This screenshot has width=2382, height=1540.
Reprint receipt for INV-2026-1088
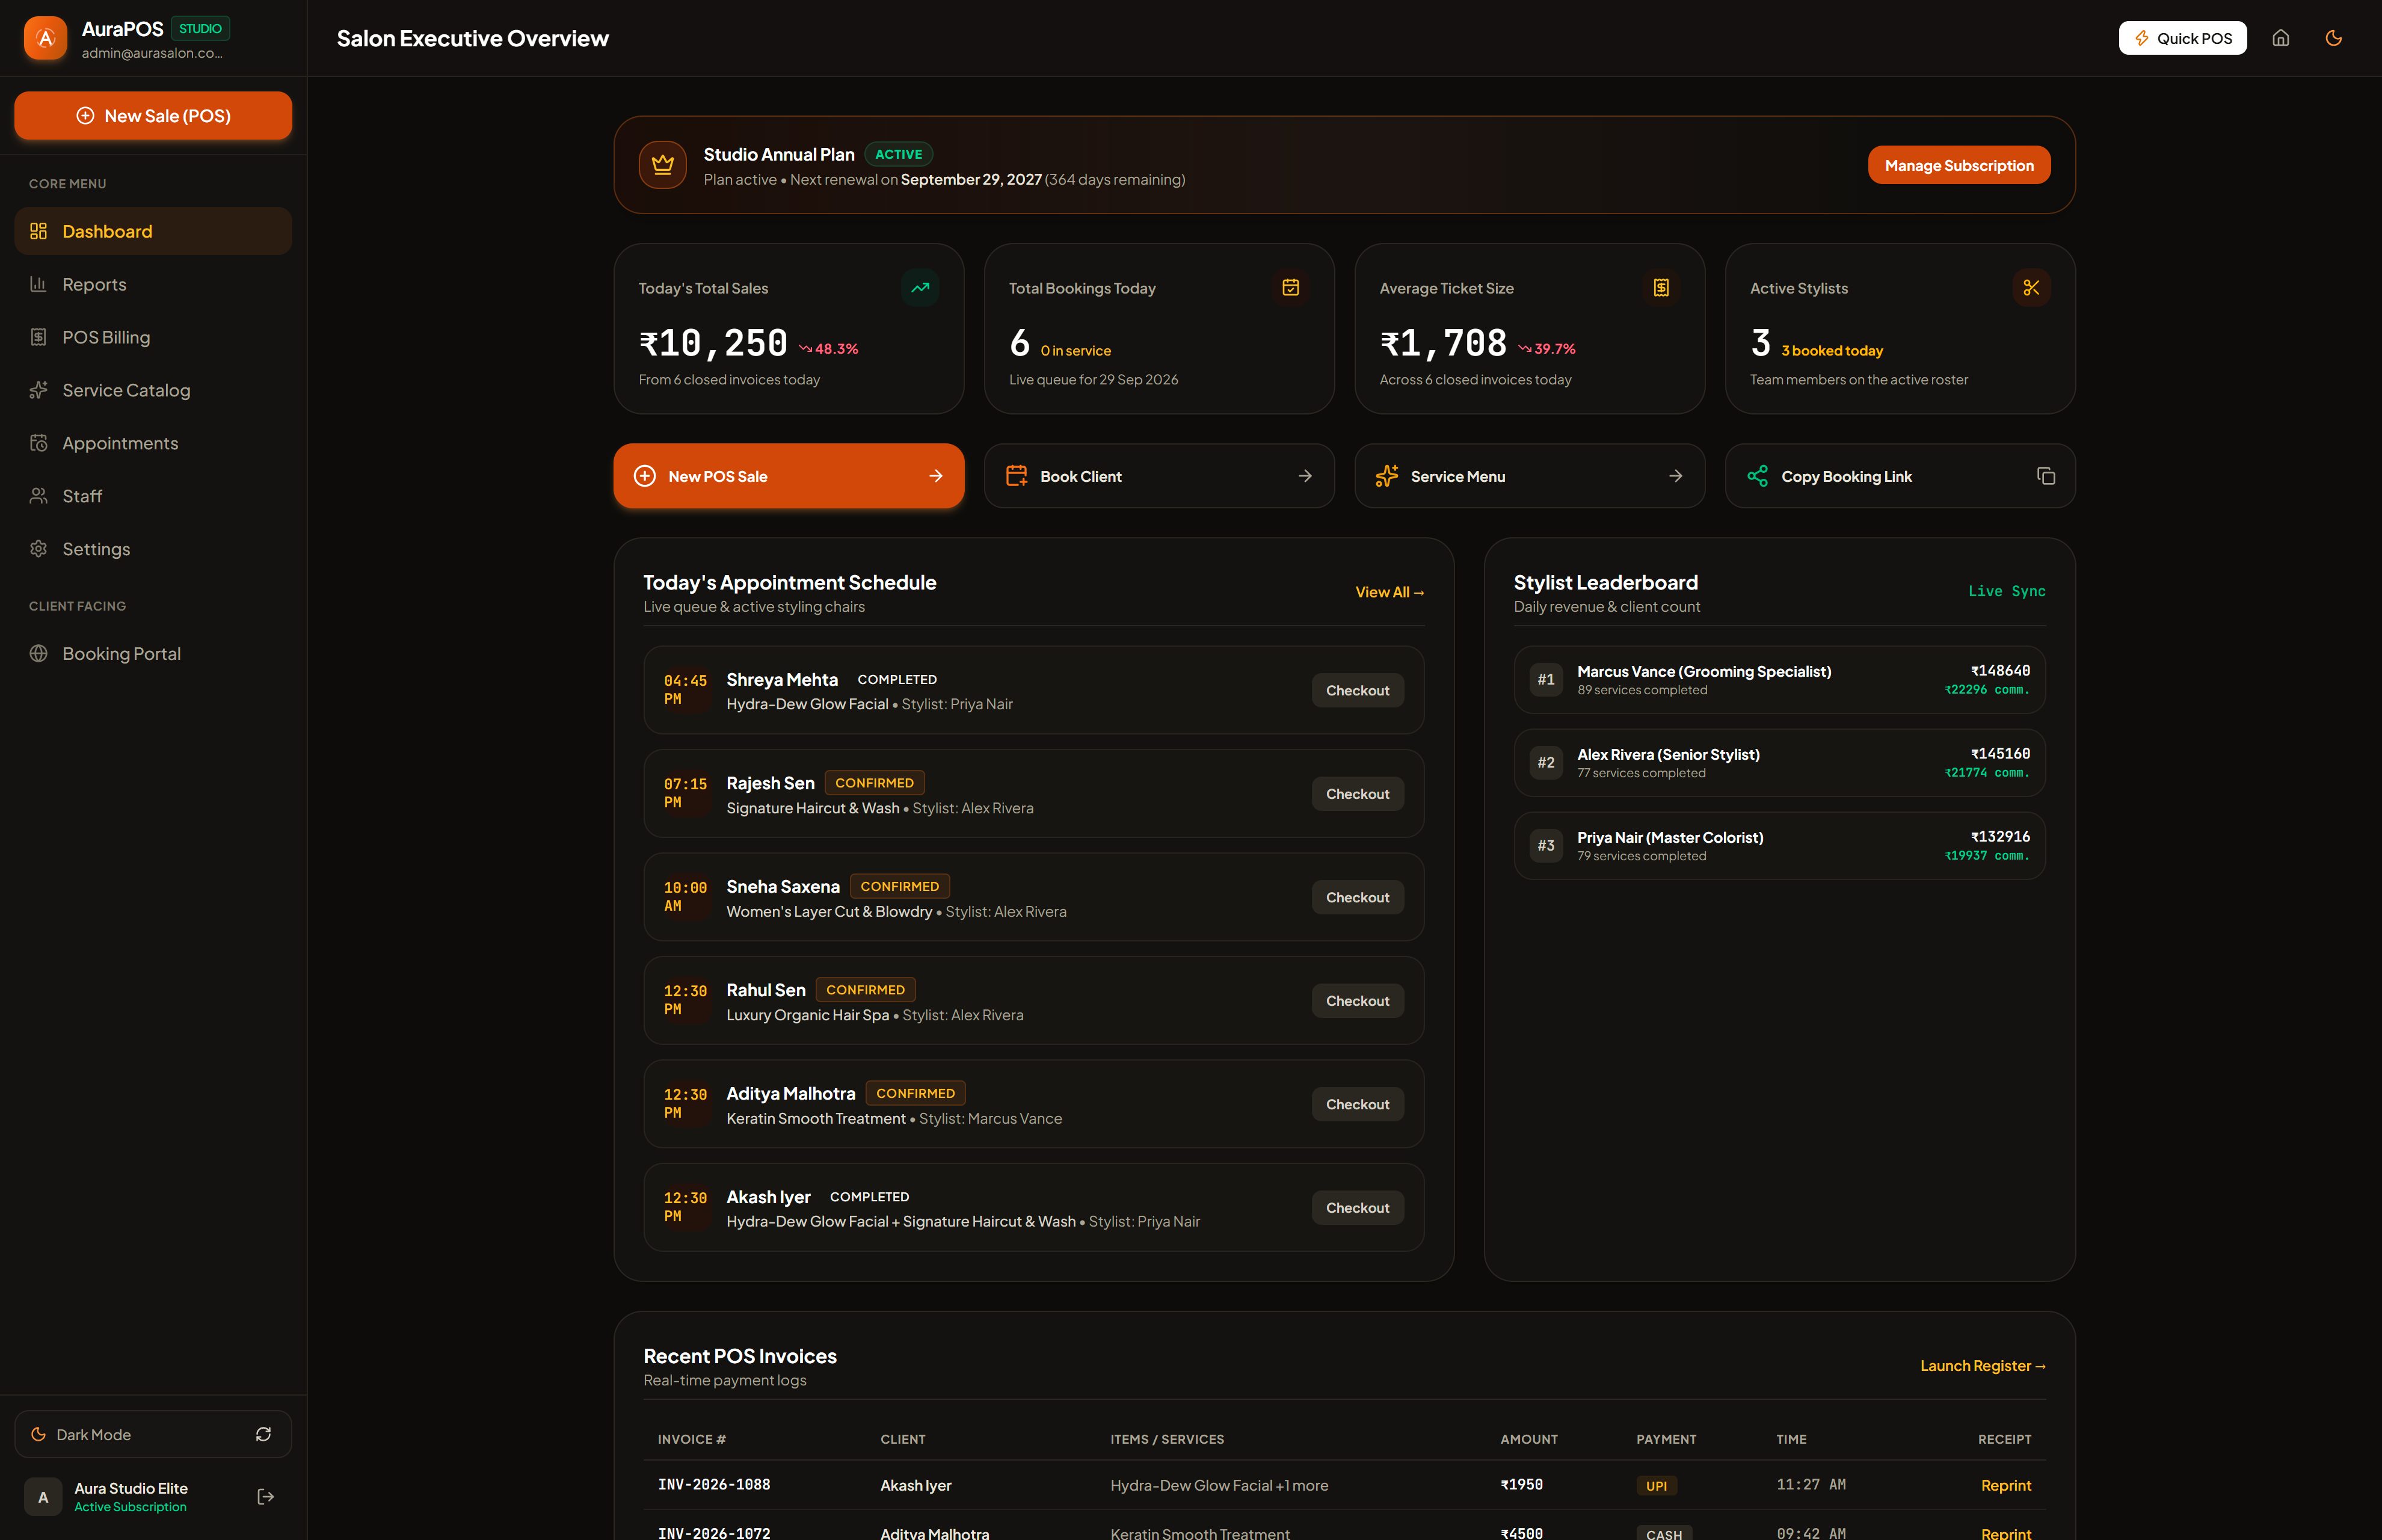tap(2005, 1485)
